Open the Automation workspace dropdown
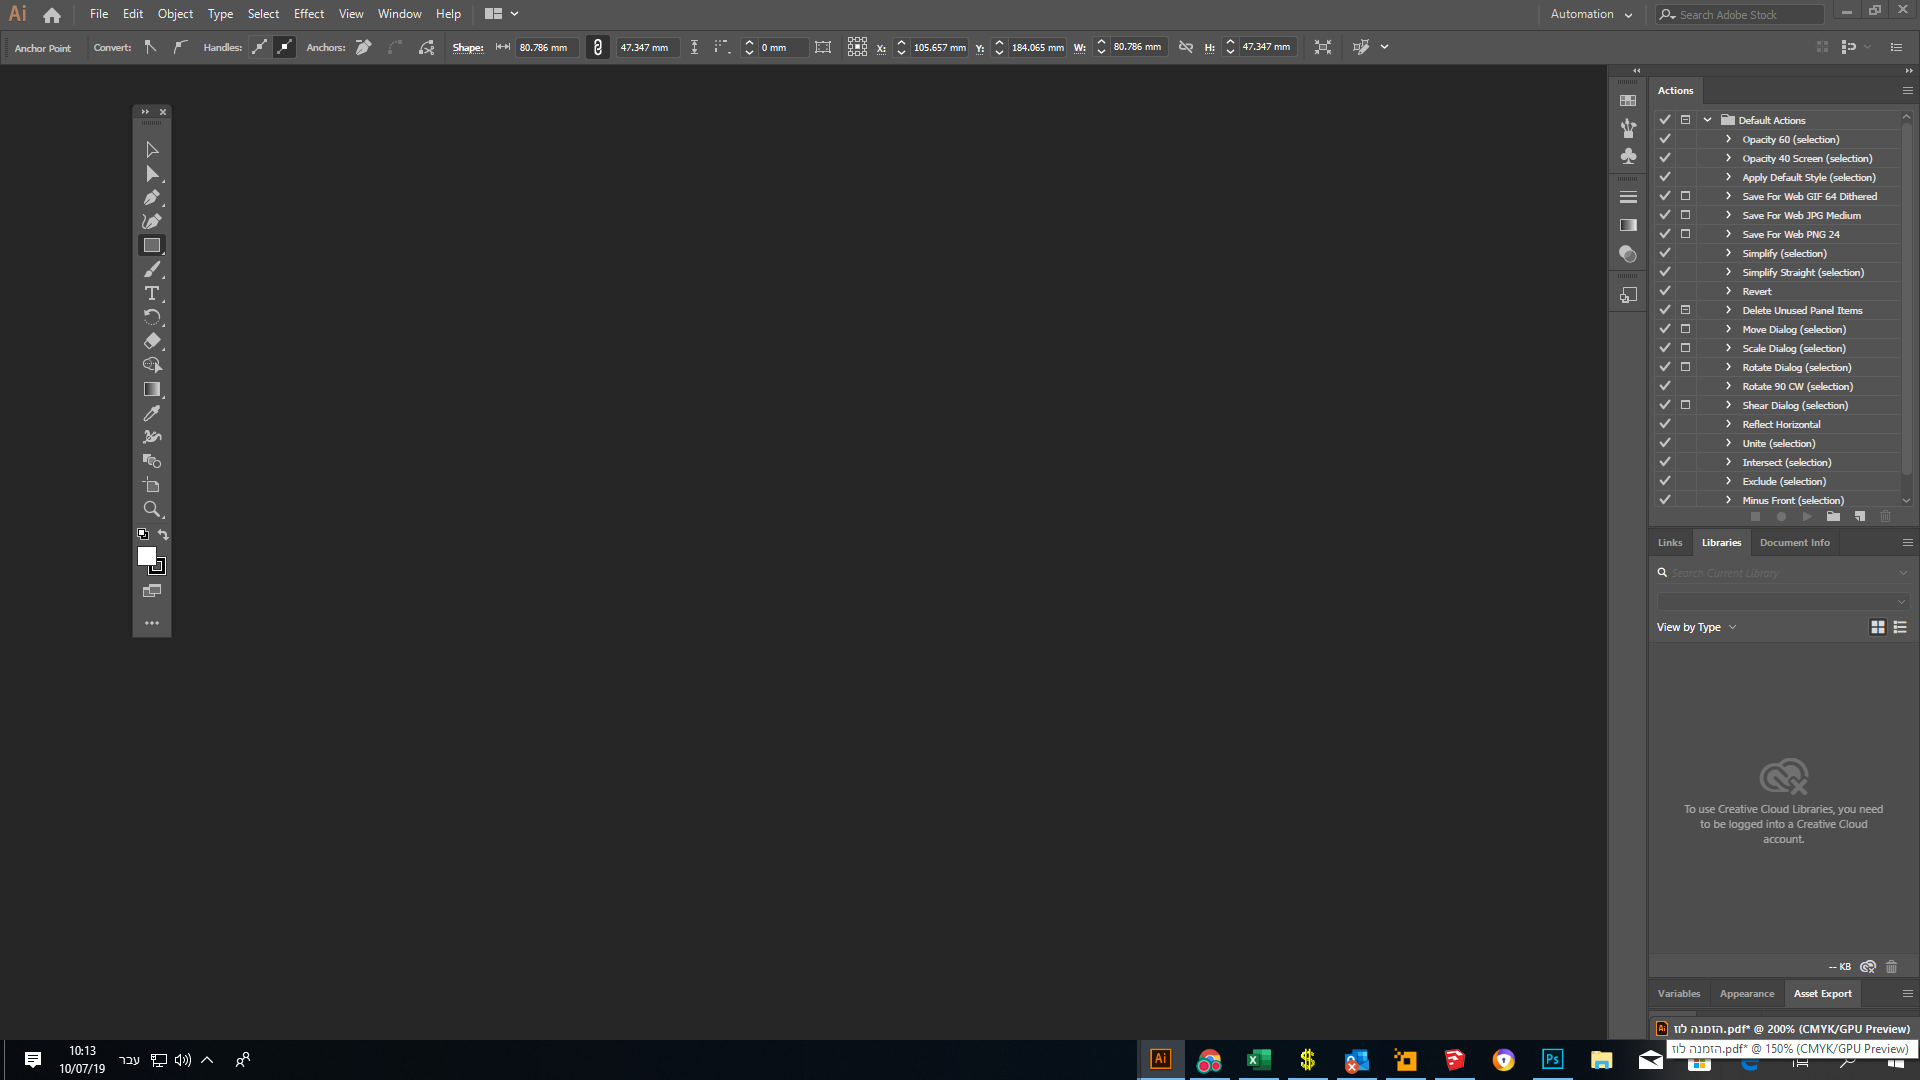The image size is (1920, 1080). pyautogui.click(x=1591, y=14)
